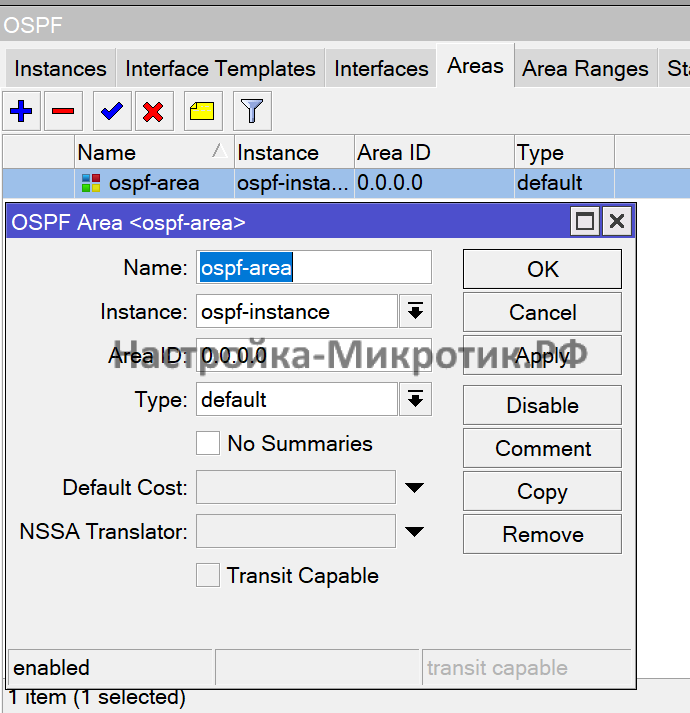Apply the area settings
The height and width of the screenshot is (713, 690).
[x=542, y=355]
